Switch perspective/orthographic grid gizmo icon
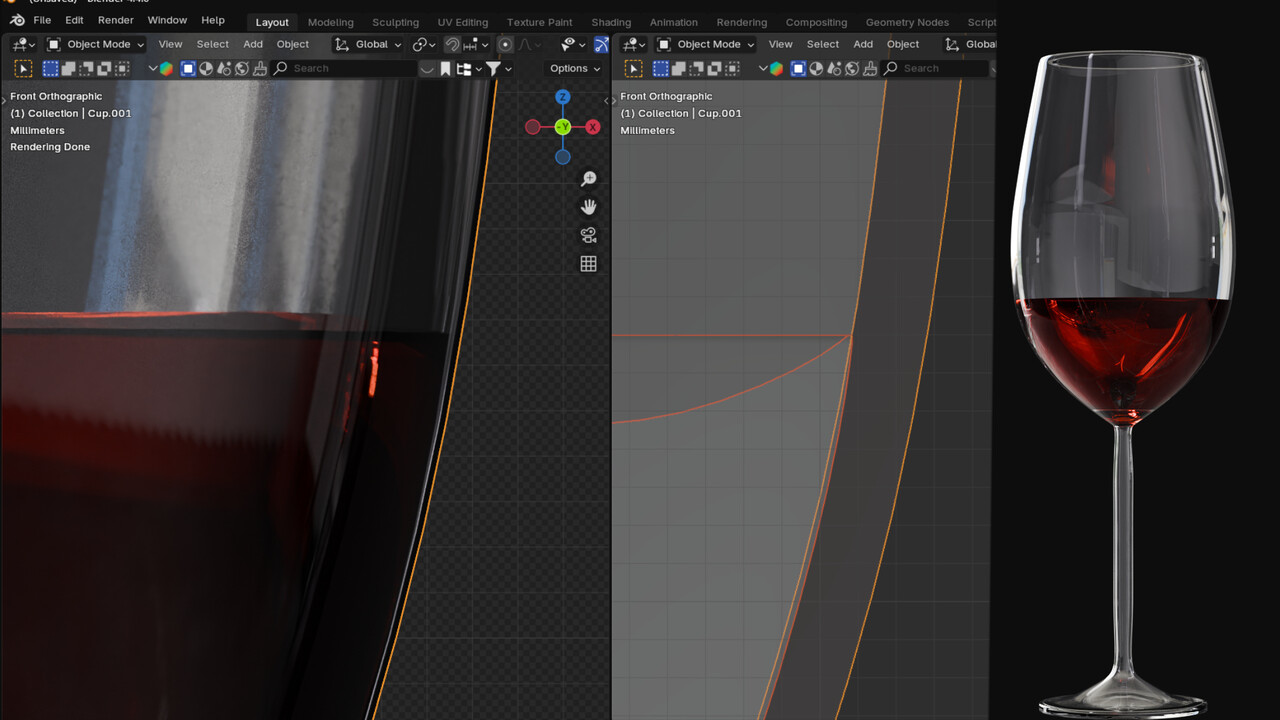 coord(588,263)
